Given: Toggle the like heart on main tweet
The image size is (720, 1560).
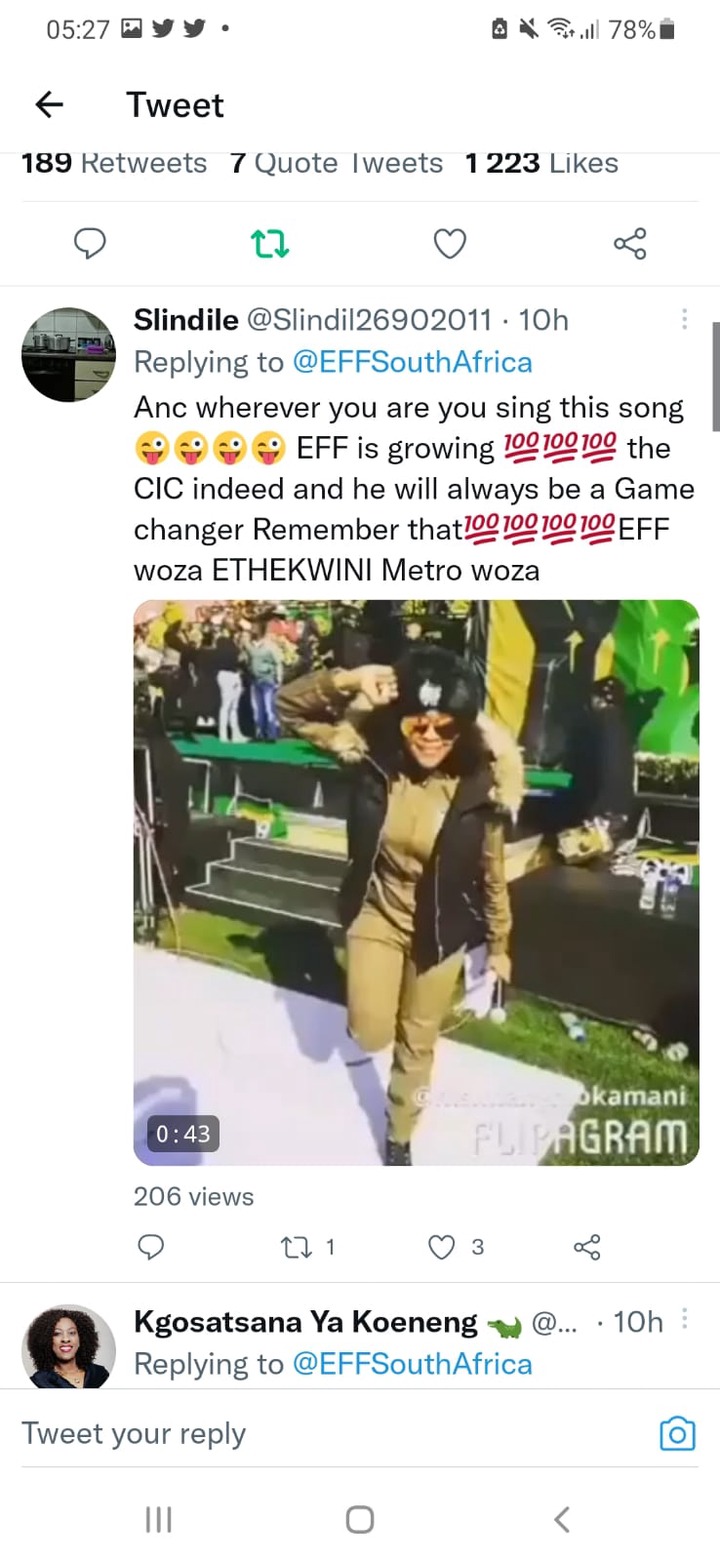Looking at the screenshot, I should coord(450,243).
